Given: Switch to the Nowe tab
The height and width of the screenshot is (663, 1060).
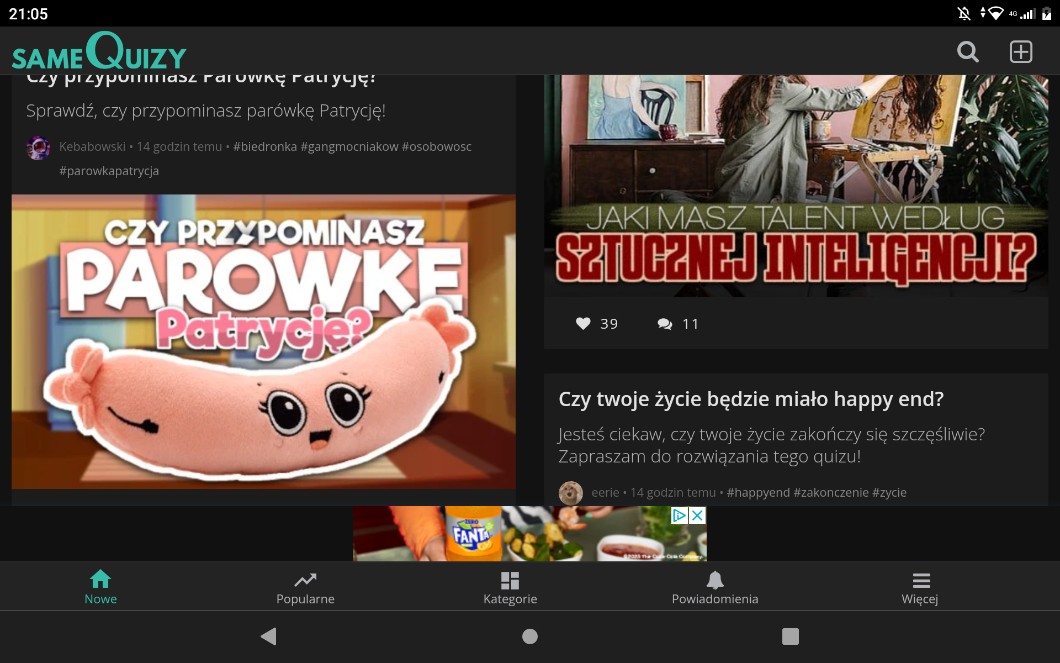Looking at the screenshot, I should point(100,587).
